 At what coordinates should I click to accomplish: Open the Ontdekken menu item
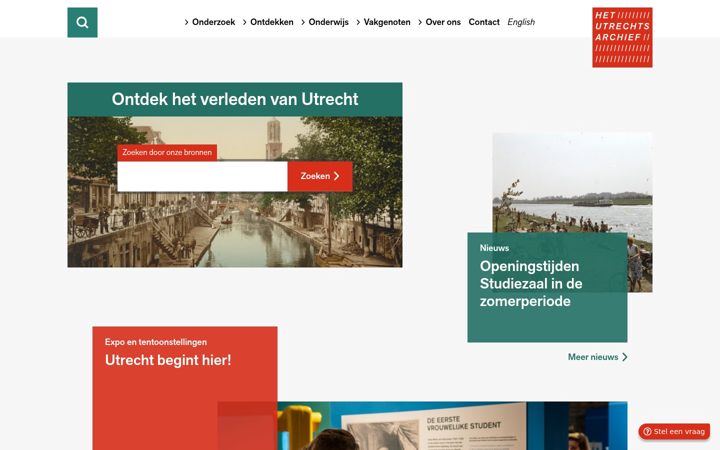[272, 22]
